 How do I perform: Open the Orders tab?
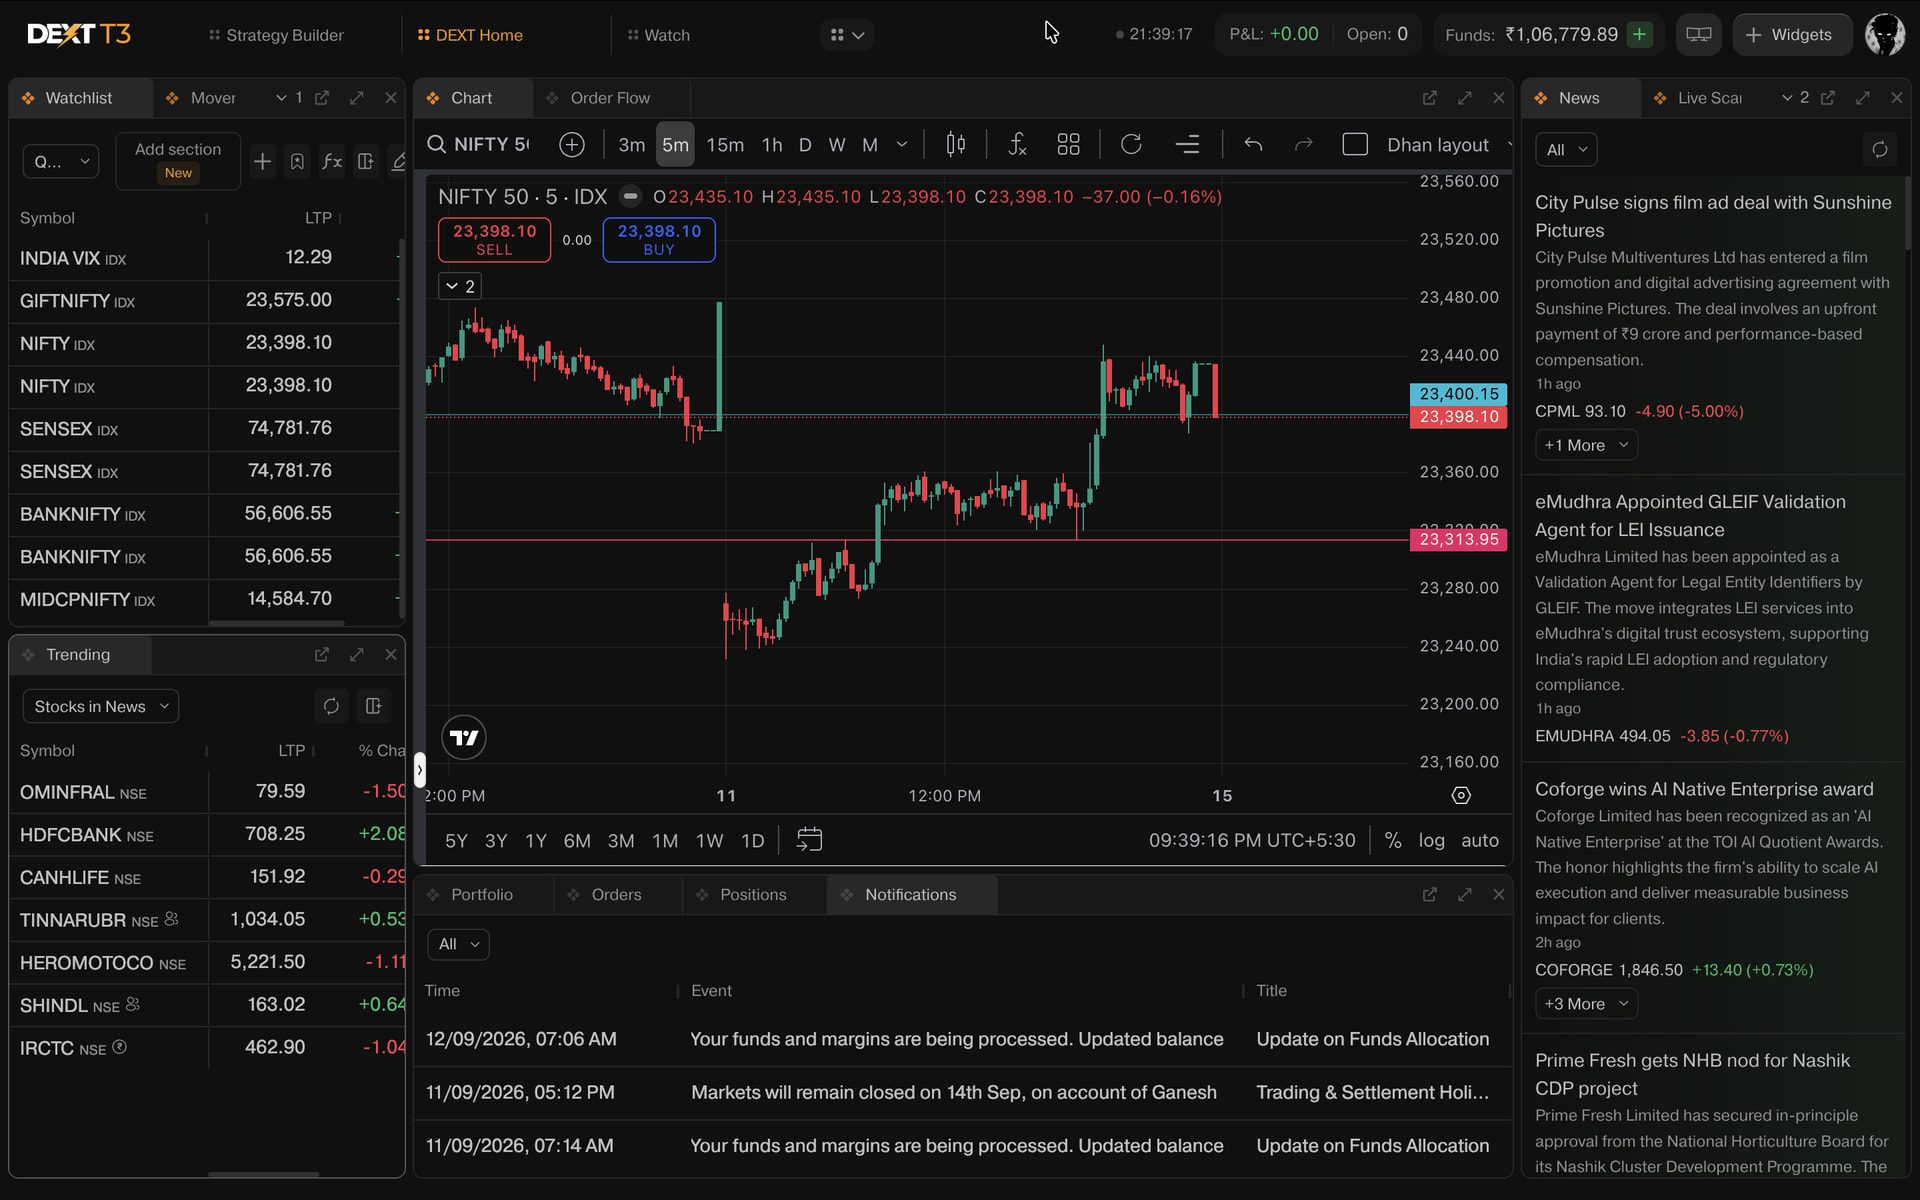coord(617,894)
